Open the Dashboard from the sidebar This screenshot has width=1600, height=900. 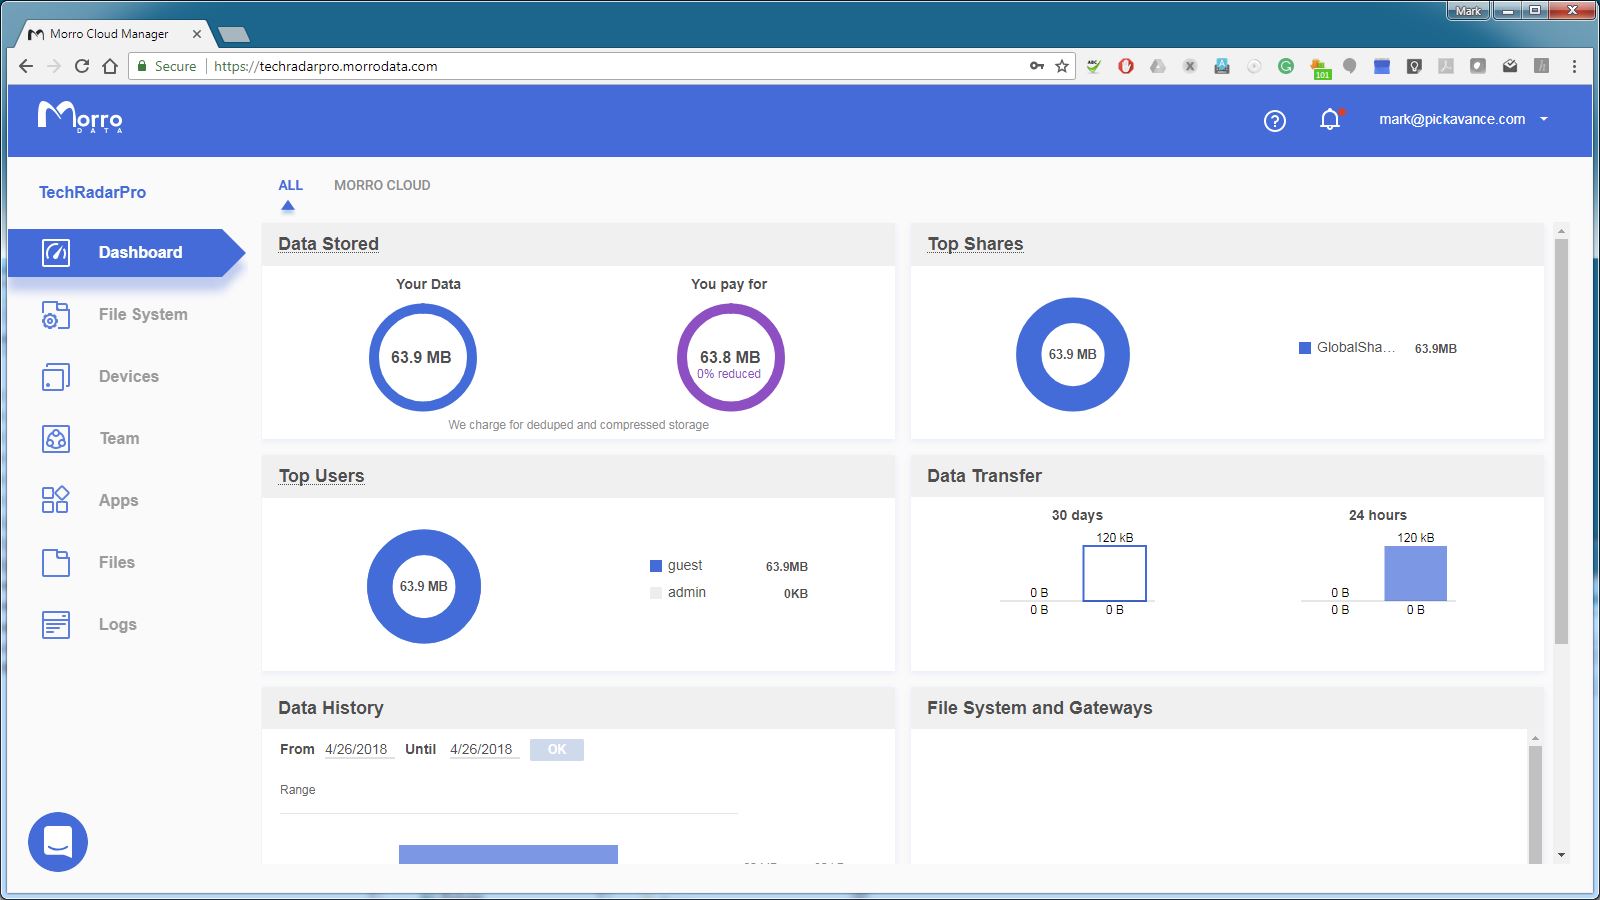pos(126,252)
